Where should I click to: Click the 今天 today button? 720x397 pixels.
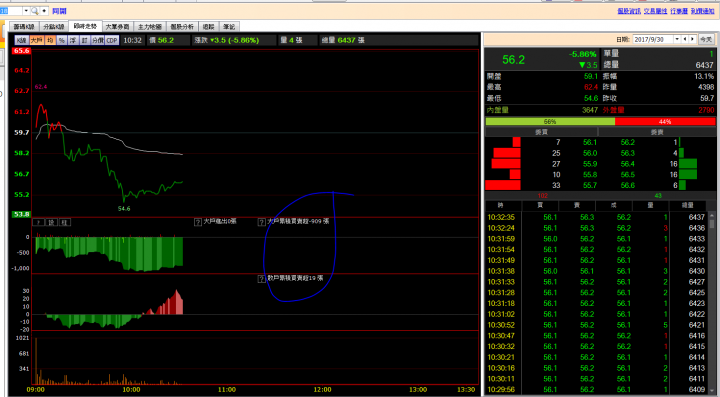click(x=706, y=39)
